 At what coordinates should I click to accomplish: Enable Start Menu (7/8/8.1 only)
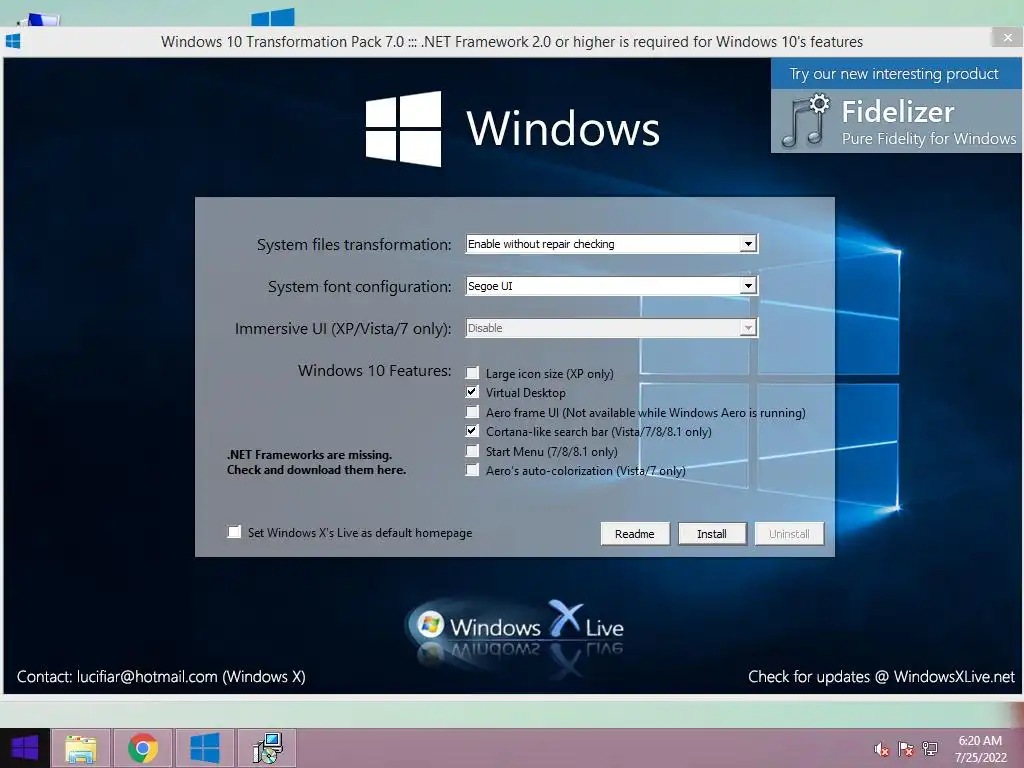[x=472, y=451]
